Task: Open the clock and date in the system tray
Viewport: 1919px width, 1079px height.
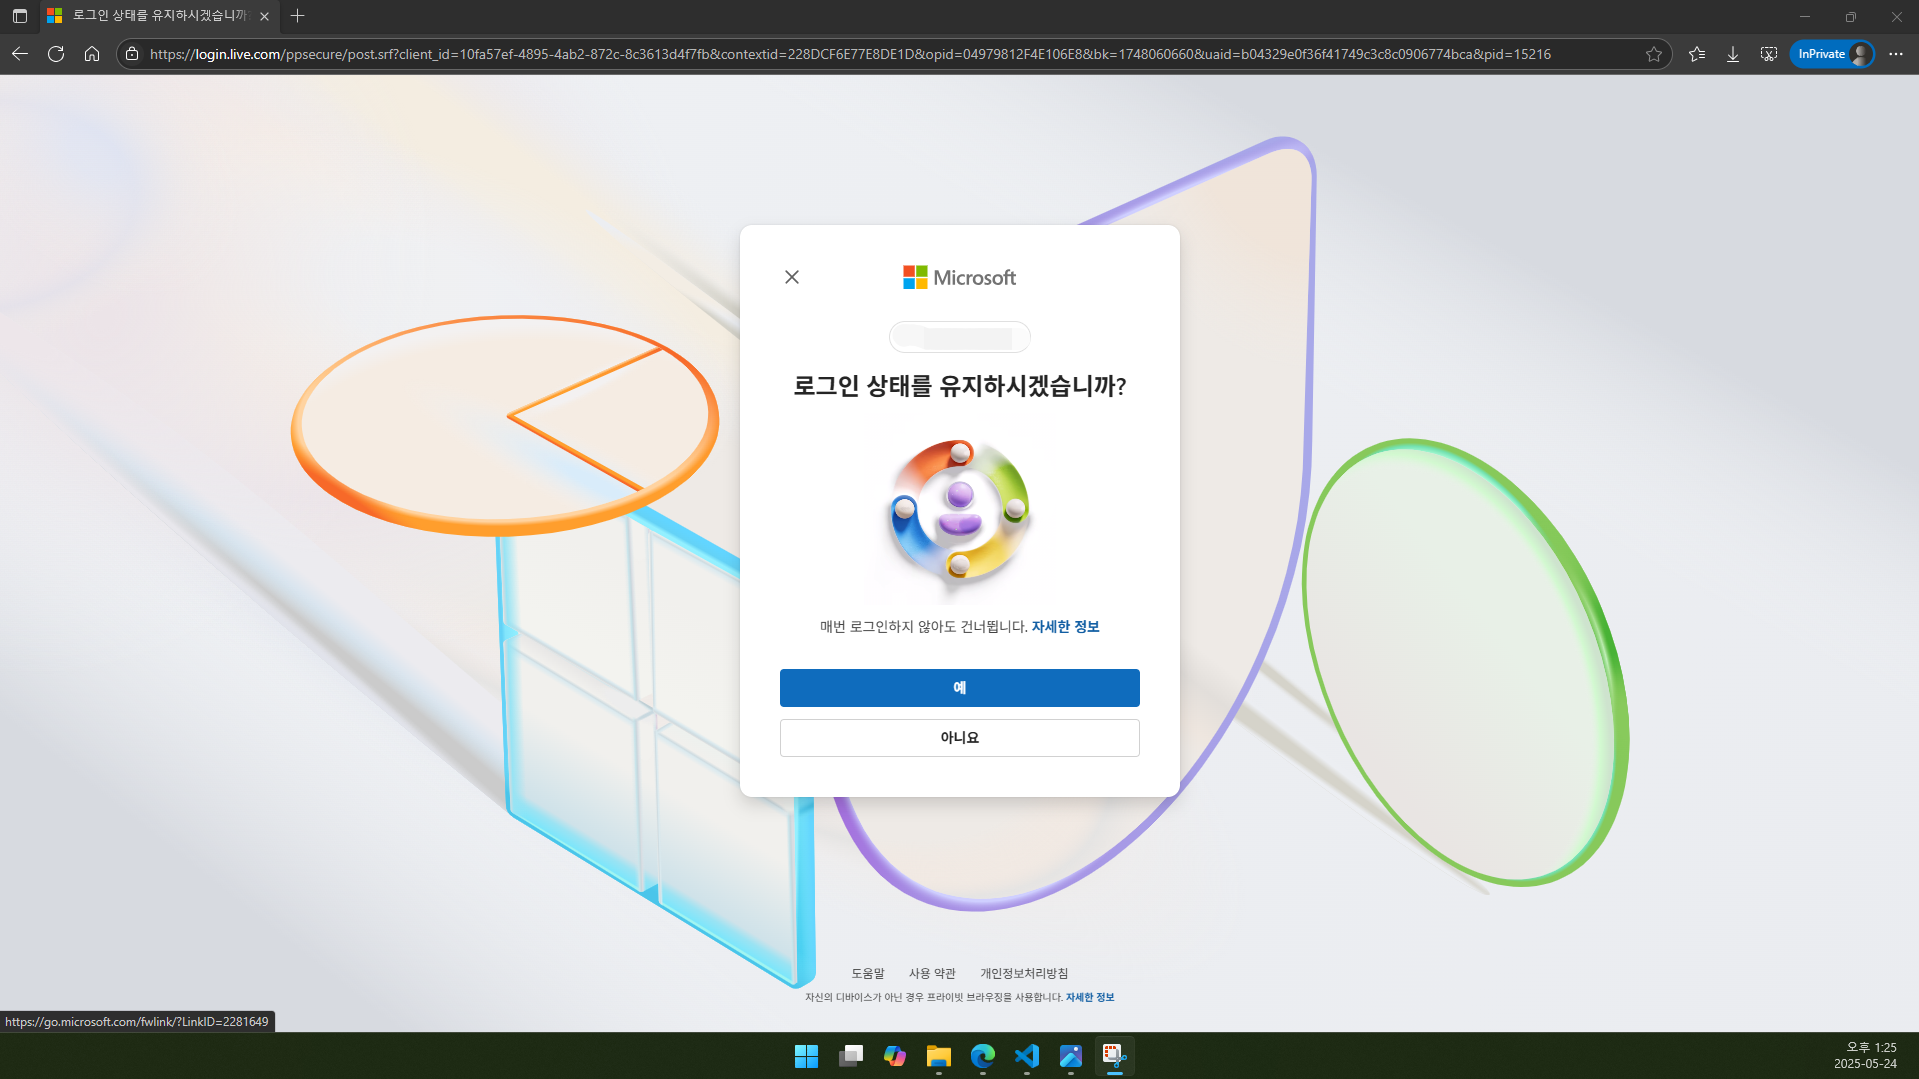Action: (1865, 1056)
